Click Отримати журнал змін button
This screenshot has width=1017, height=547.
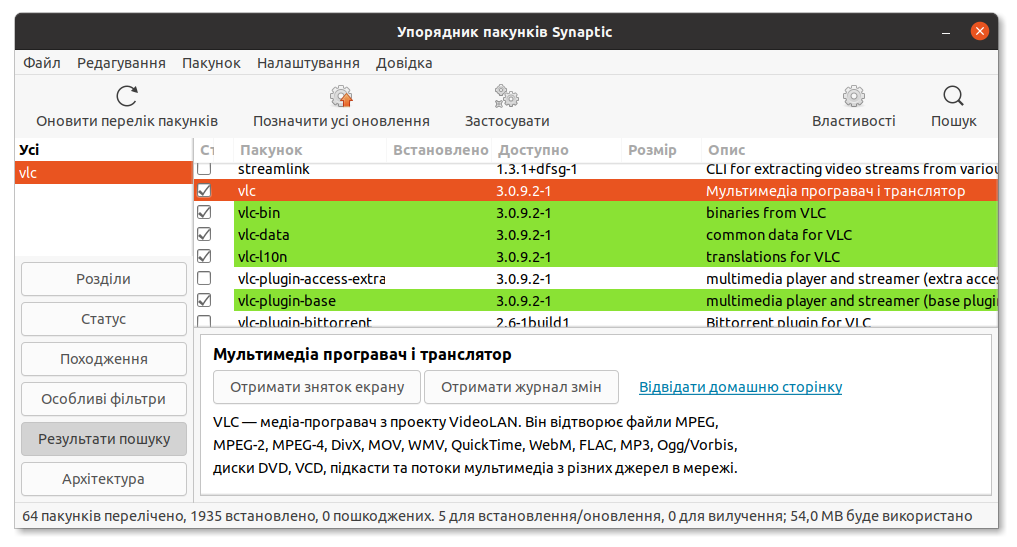pyautogui.click(x=521, y=387)
